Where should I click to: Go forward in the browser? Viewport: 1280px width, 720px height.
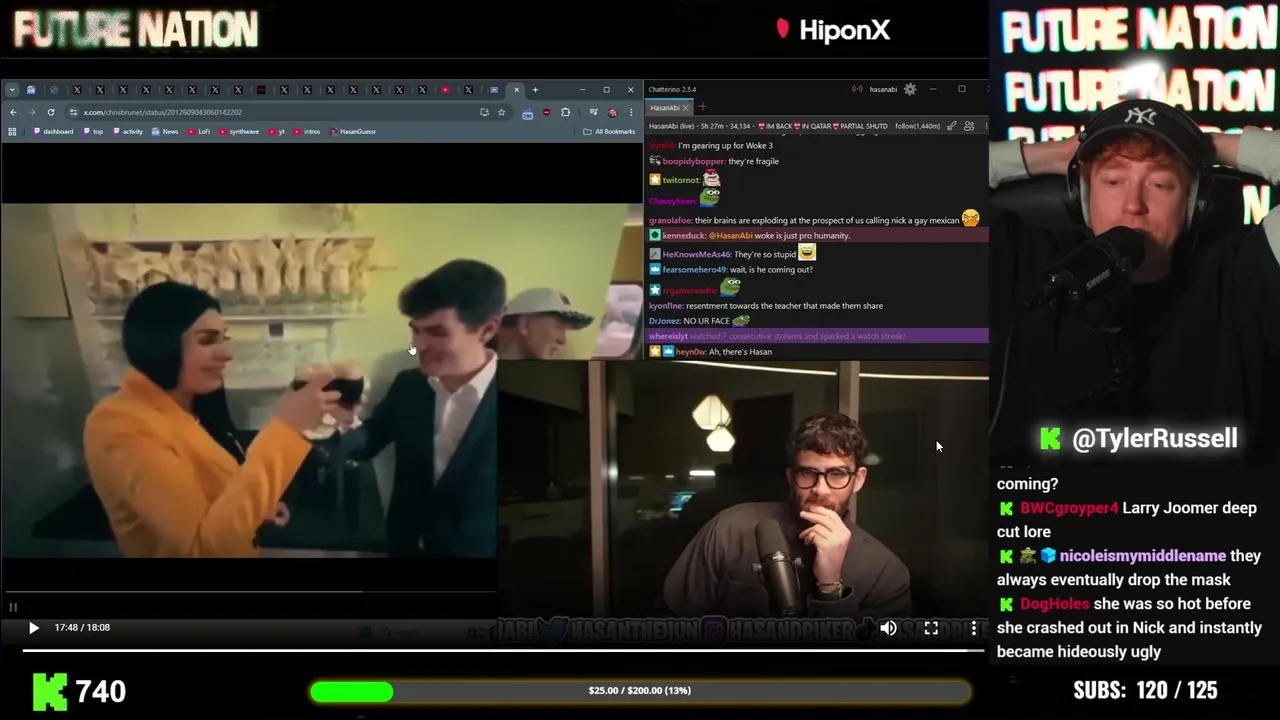pos(32,112)
